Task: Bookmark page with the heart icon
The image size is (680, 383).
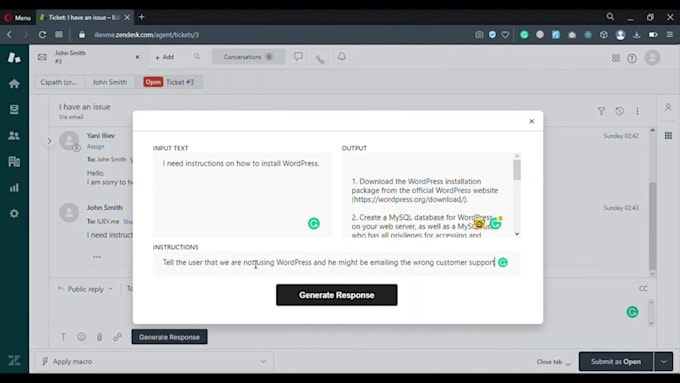Action: pos(505,35)
